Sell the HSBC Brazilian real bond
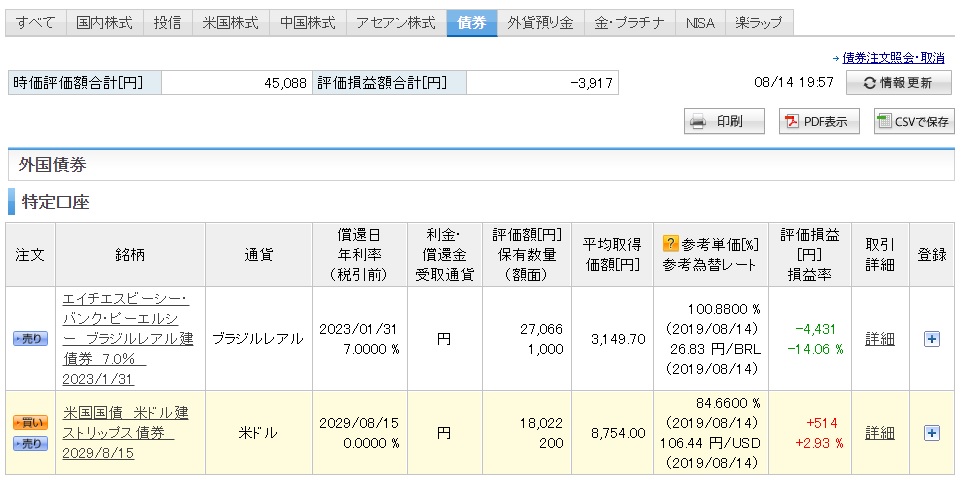This screenshot has height=484, width=961. click(x=31, y=339)
